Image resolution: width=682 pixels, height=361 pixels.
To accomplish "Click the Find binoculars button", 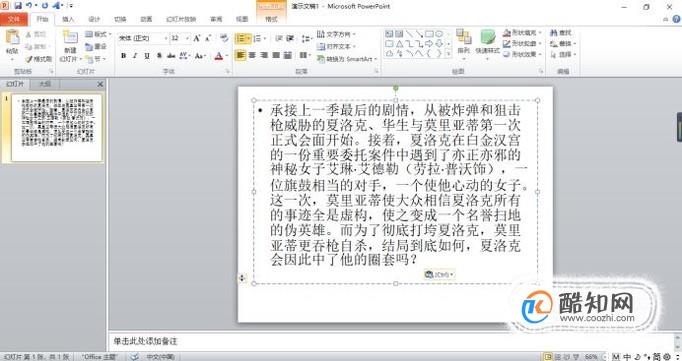I will (561, 33).
